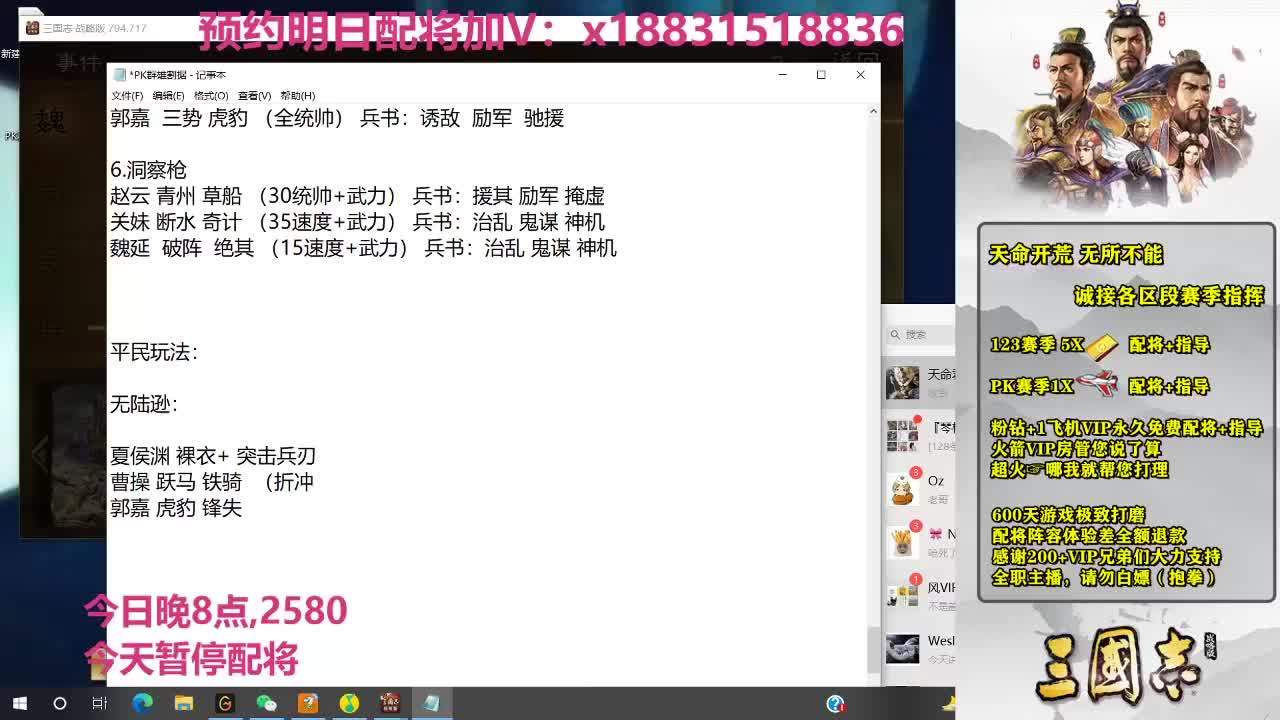Open the 风VIP chat in WeChat
This screenshot has height=720, width=1280.
[919, 594]
